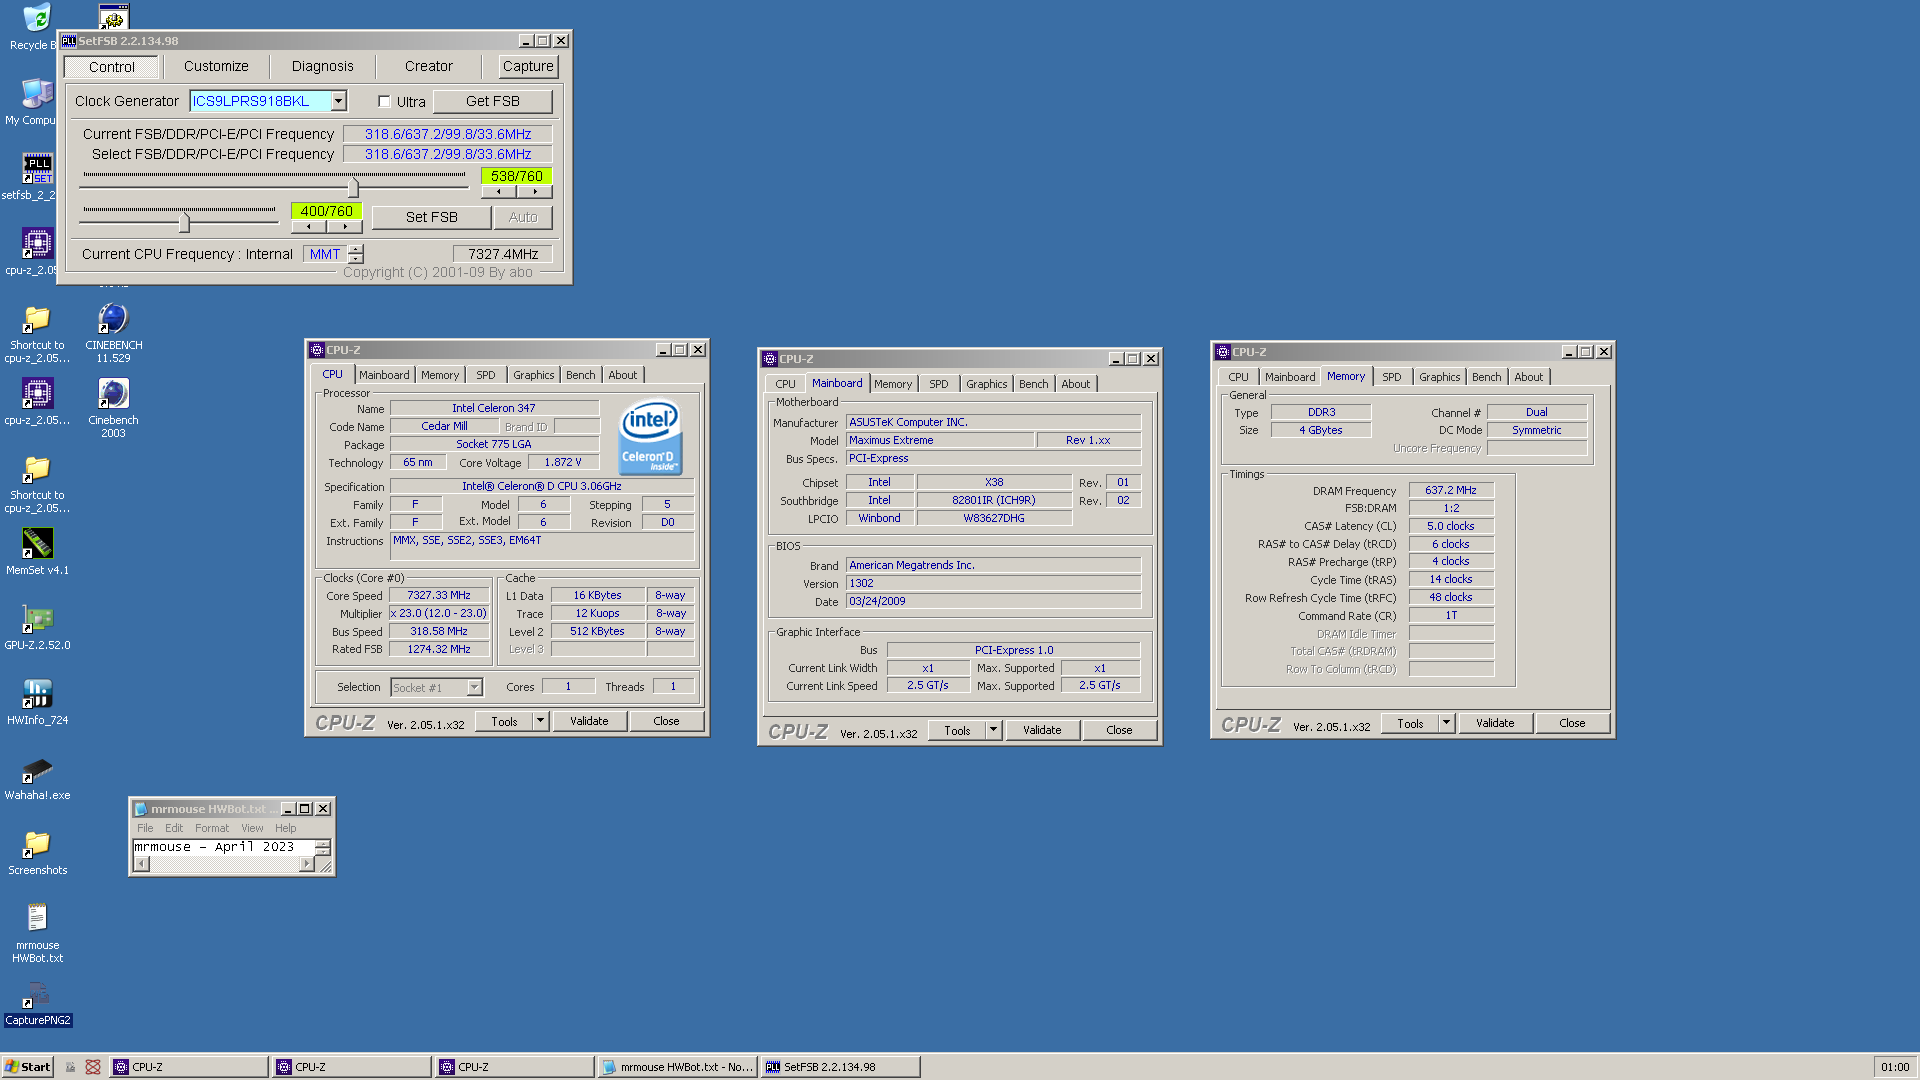The width and height of the screenshot is (1920, 1080).
Task: Click the Select FSB frequency field
Action: (448, 154)
